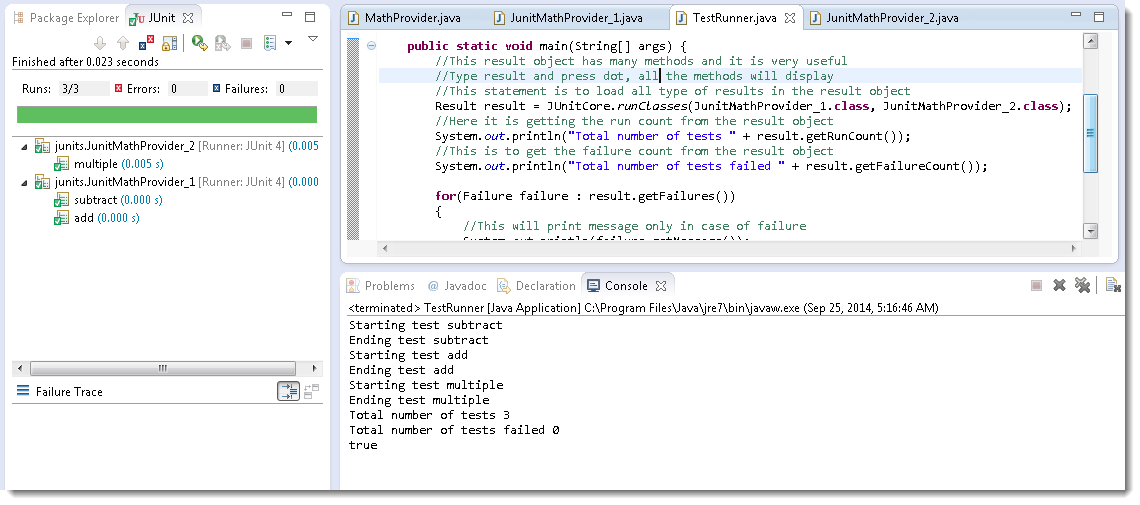Click editor horizontal scrollbar right arrow
This screenshot has height=505, width=1140.
click(1075, 248)
